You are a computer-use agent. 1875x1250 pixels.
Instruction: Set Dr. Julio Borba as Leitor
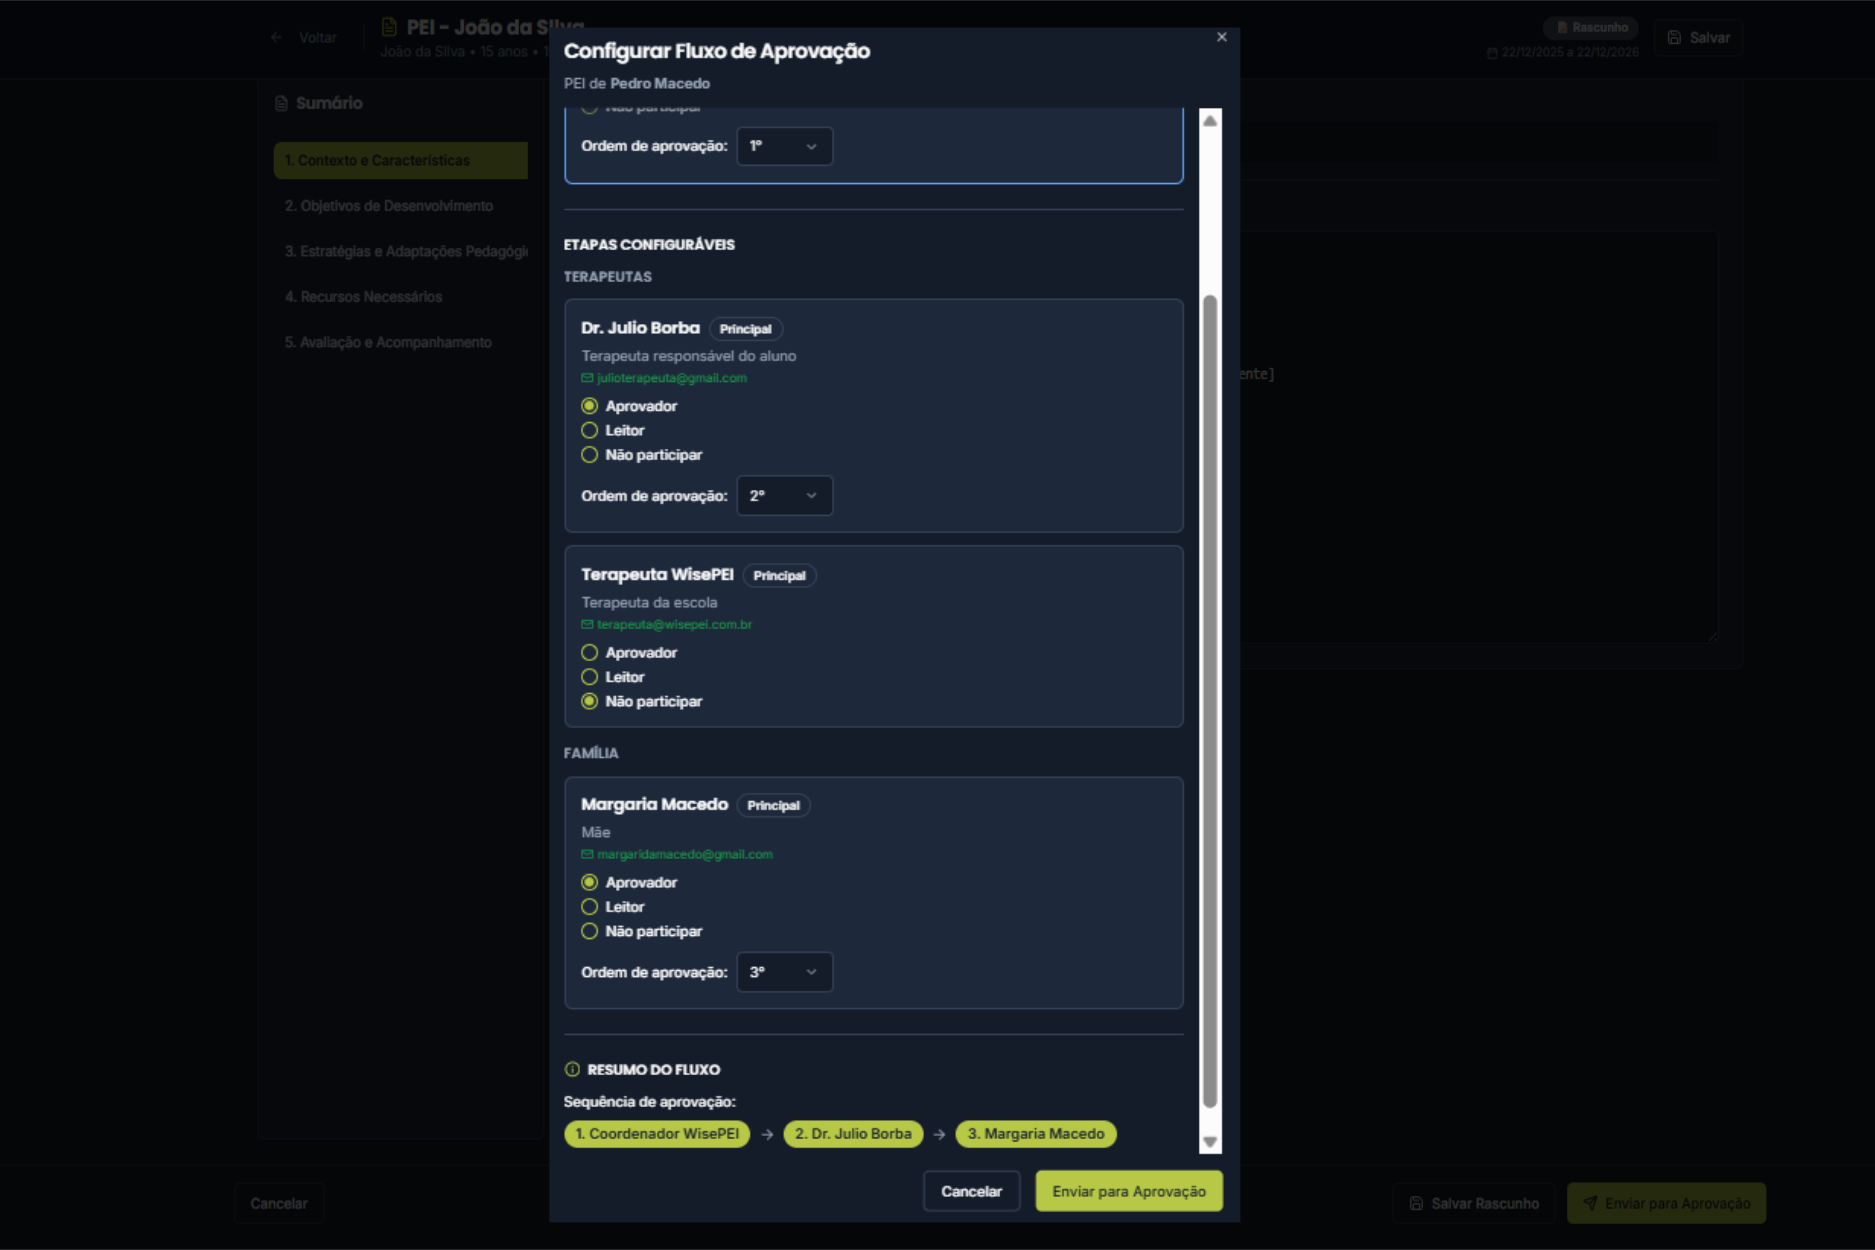[590, 431]
